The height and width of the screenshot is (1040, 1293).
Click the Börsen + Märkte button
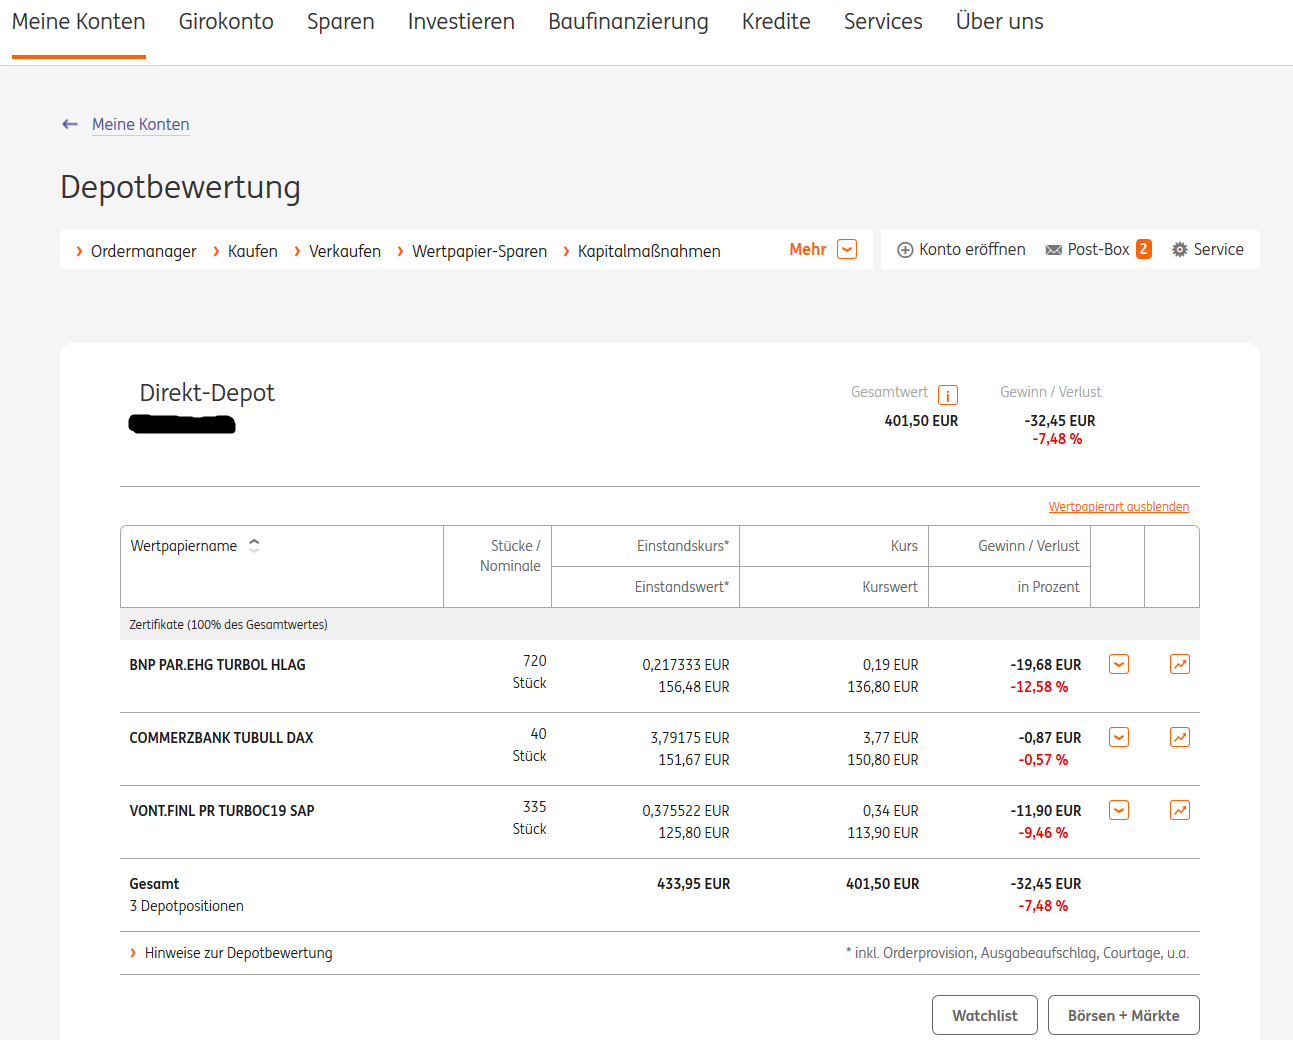(x=1123, y=1015)
